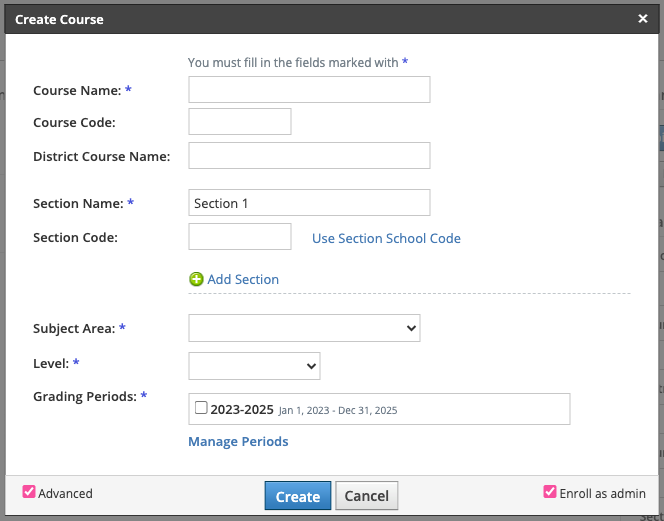Click the Use Section School Code link
The height and width of the screenshot is (521, 664).
[386, 238]
